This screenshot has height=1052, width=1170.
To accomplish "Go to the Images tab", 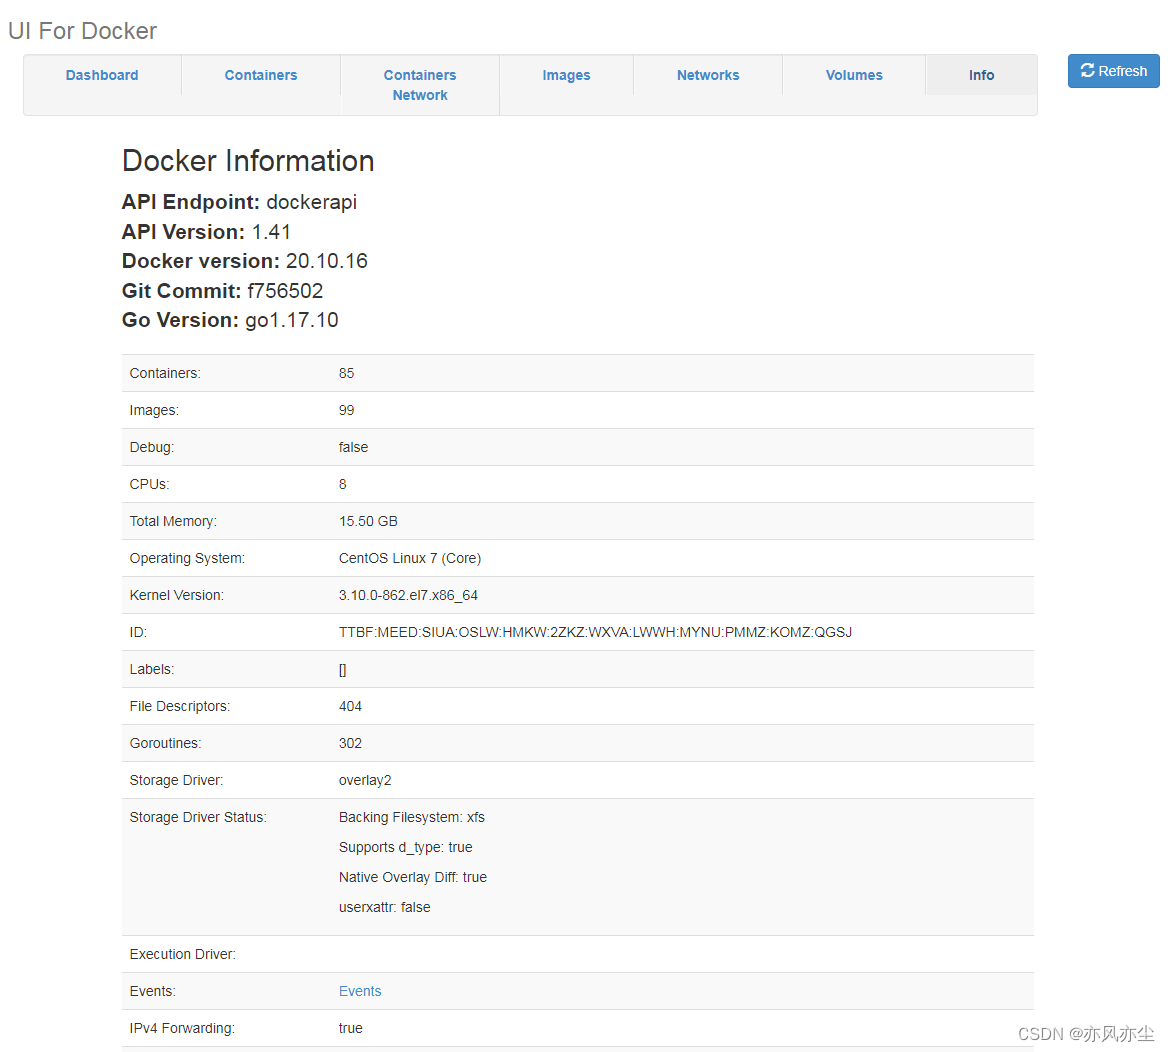I will pyautogui.click(x=566, y=75).
